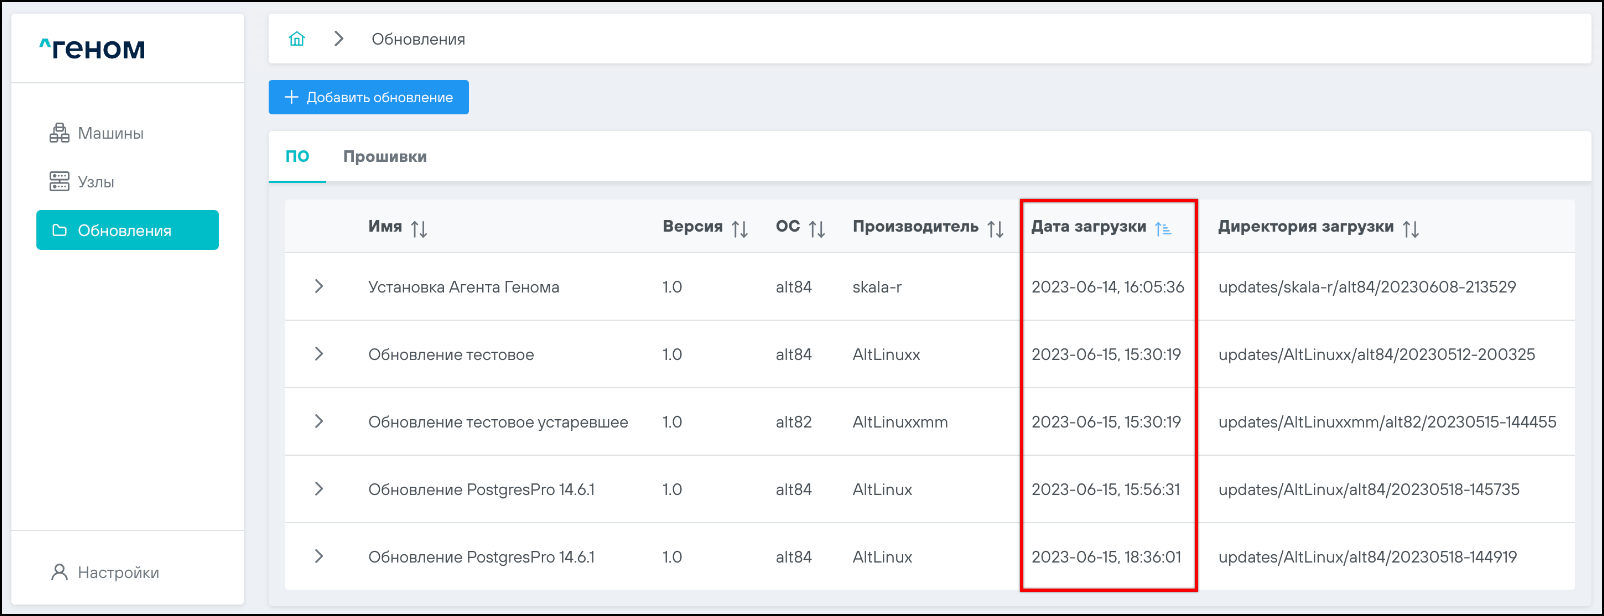Switch to the Прошивки tab

[x=385, y=157]
